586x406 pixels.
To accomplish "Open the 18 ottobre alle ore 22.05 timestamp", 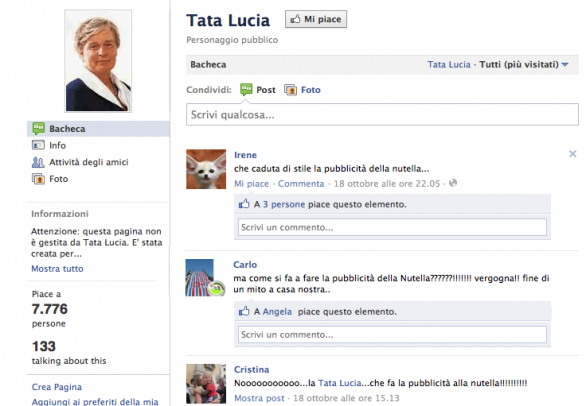I will point(387,184).
